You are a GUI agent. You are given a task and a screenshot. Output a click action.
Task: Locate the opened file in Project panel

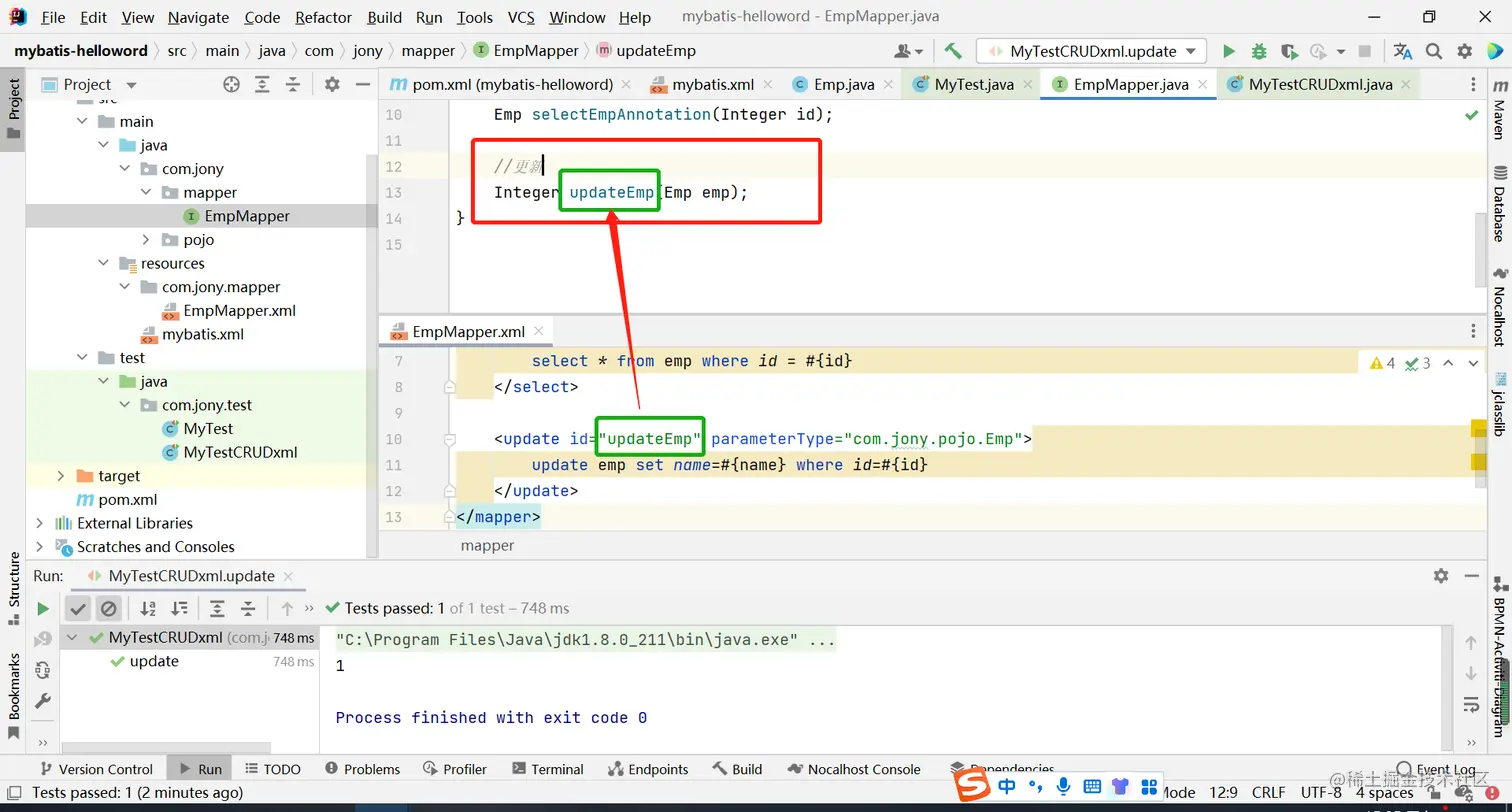coord(231,85)
